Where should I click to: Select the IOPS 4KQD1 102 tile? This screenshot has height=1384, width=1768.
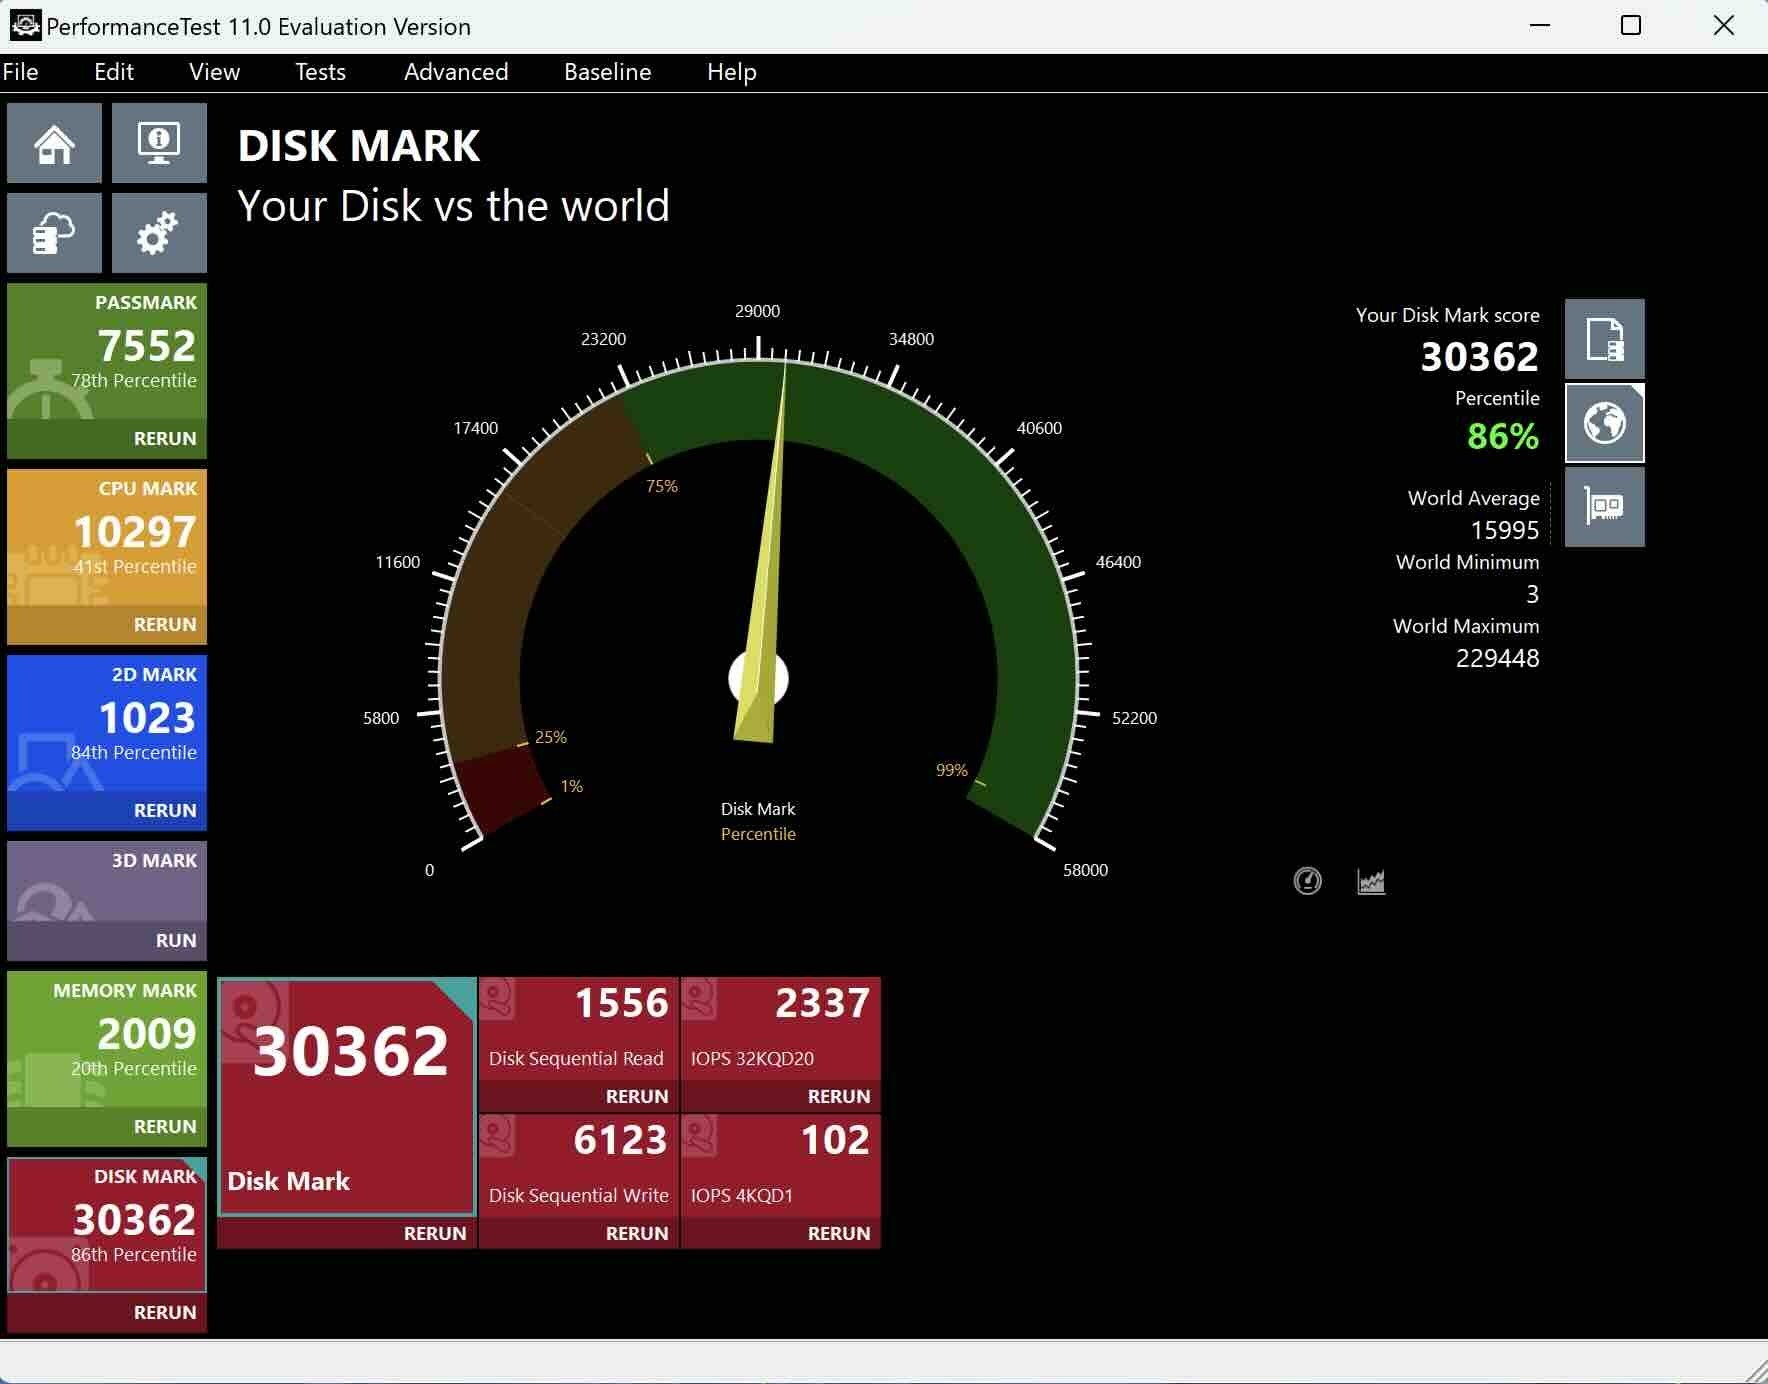[x=781, y=1166]
